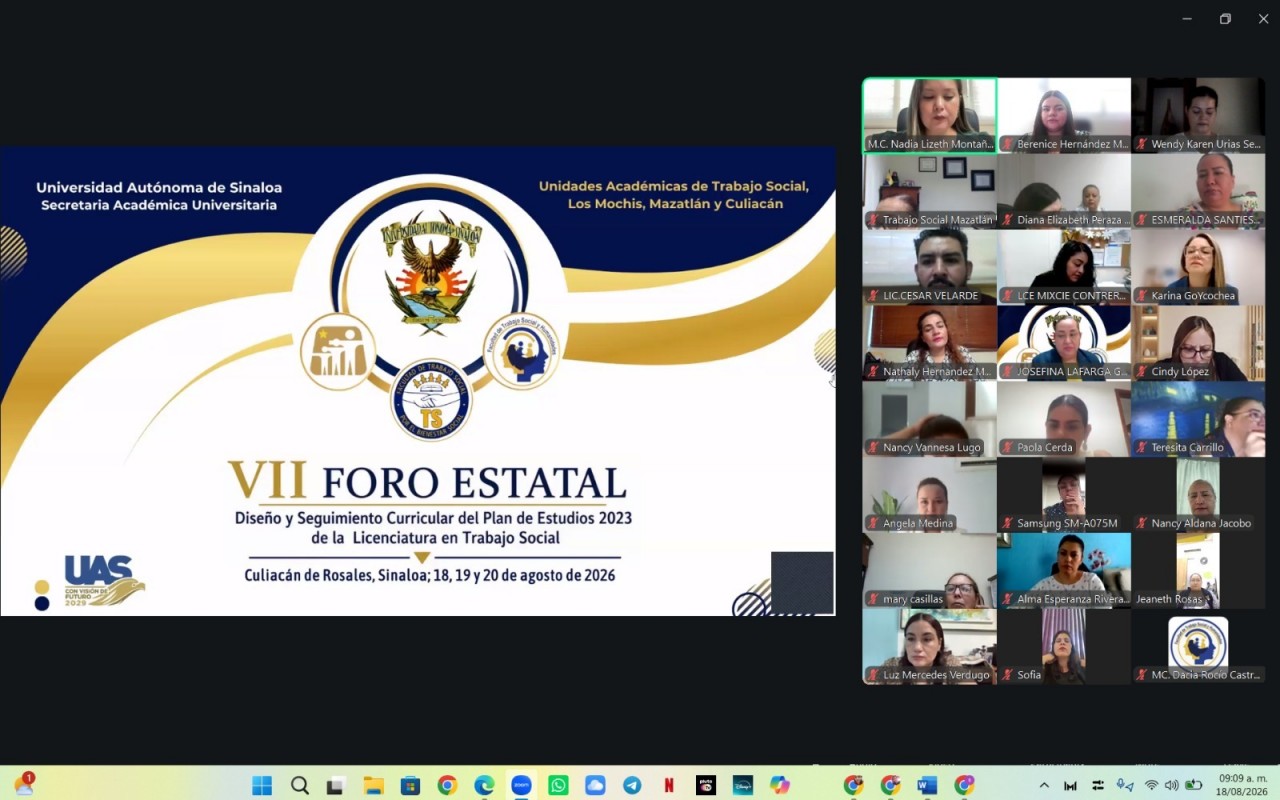Select the Trabajo Social Mazatlán tile

(x=930, y=191)
